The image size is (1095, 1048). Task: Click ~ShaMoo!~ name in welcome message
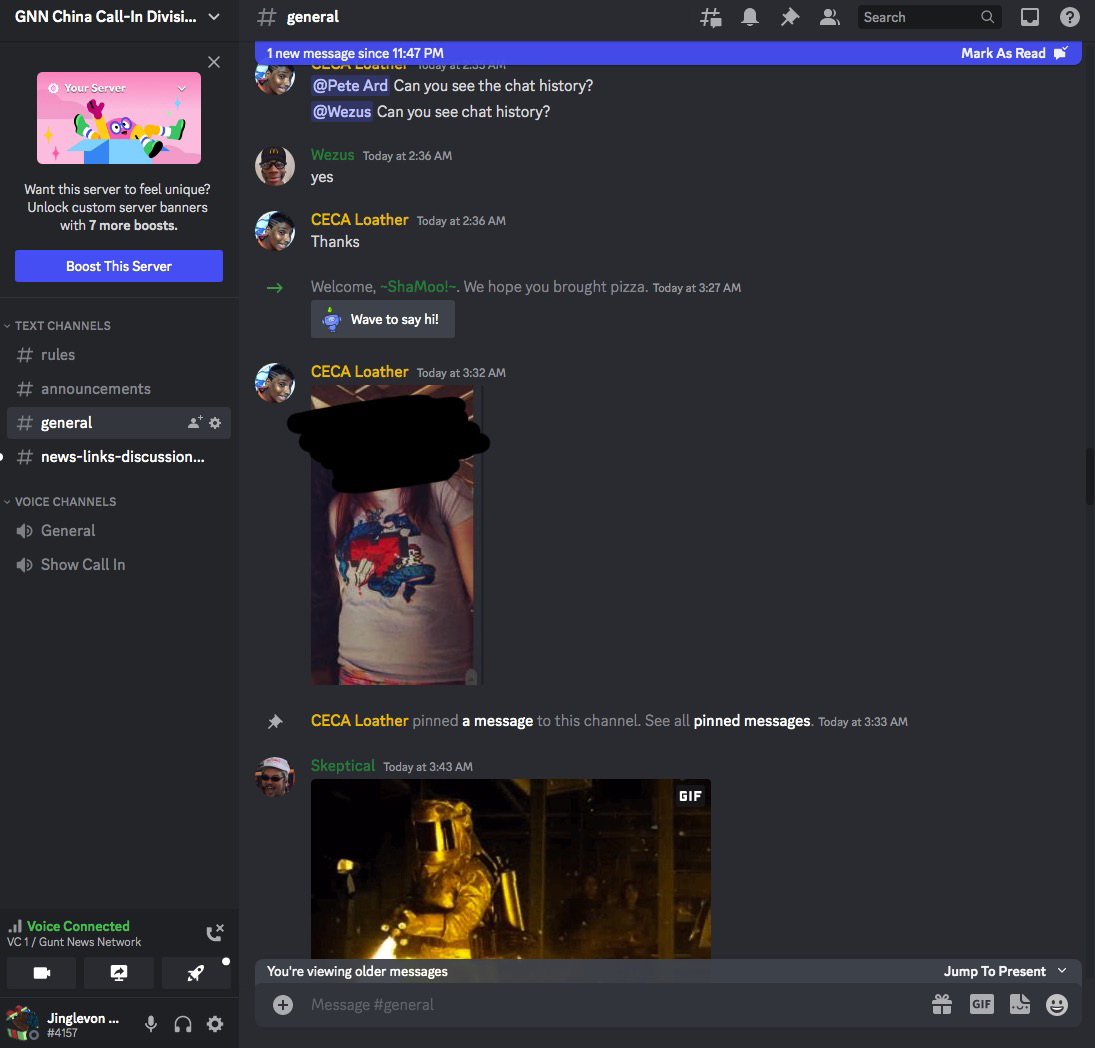pyautogui.click(x=418, y=287)
